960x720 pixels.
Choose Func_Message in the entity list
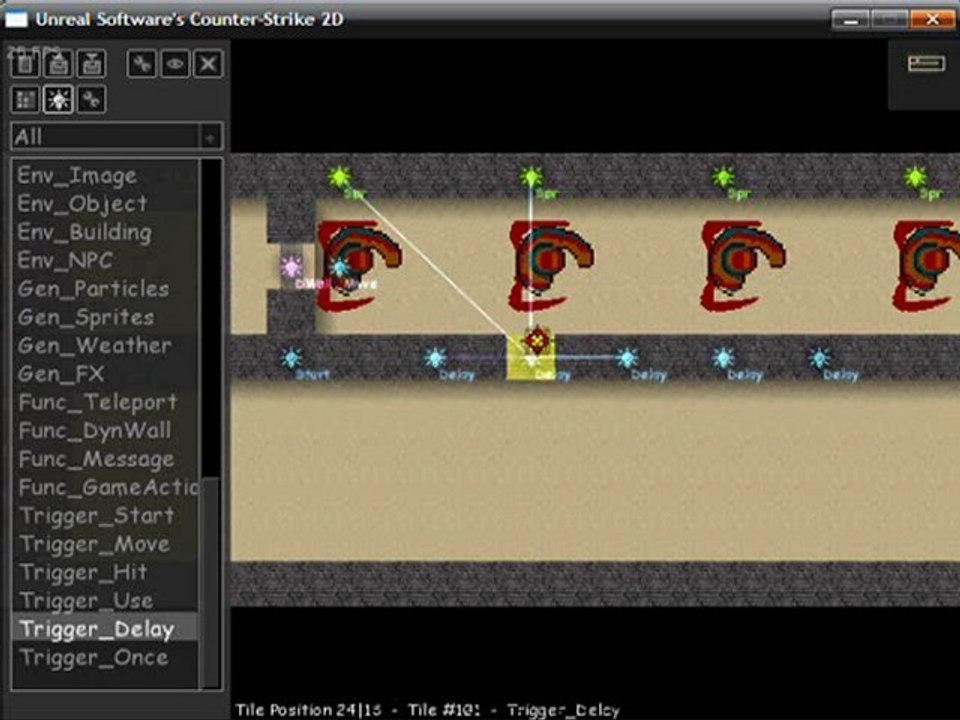(105, 459)
